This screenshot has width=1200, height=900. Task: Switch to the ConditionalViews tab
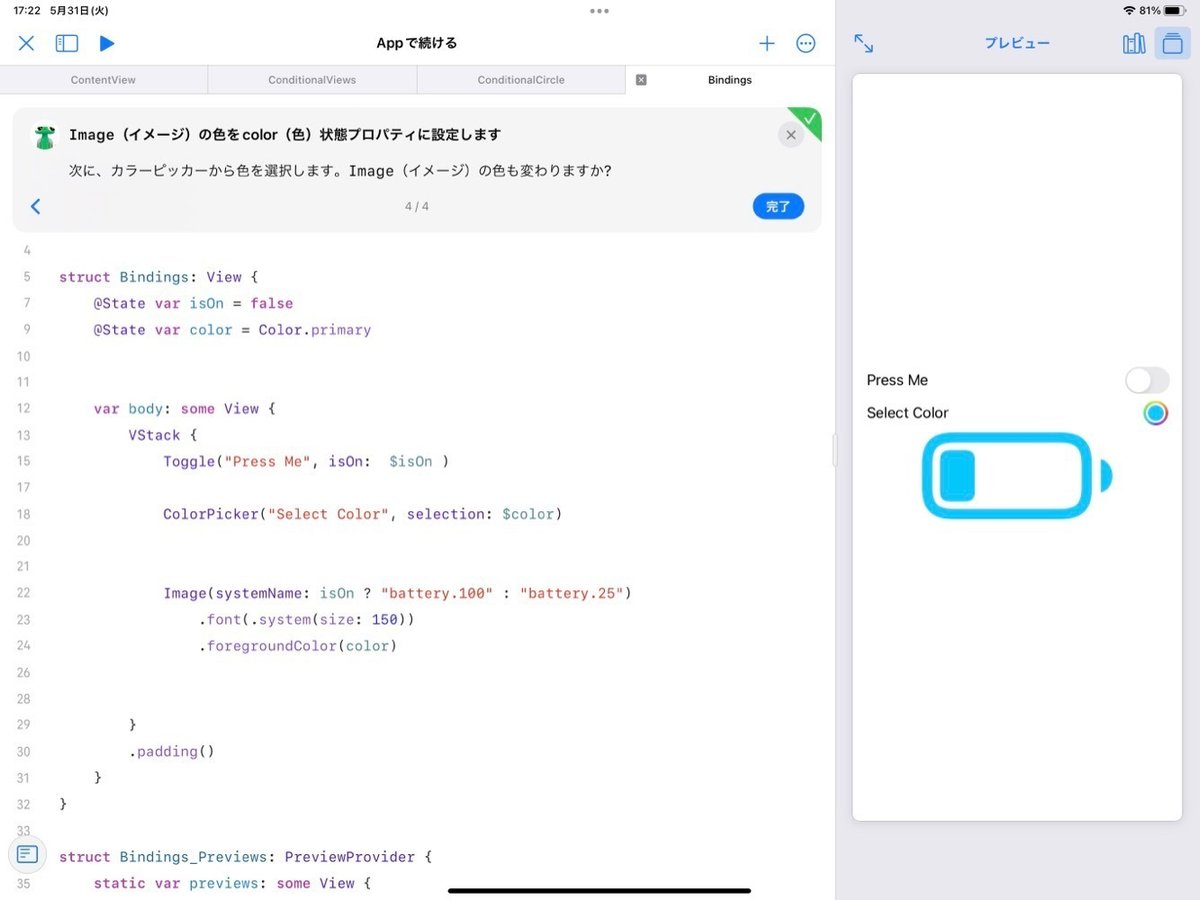point(312,80)
